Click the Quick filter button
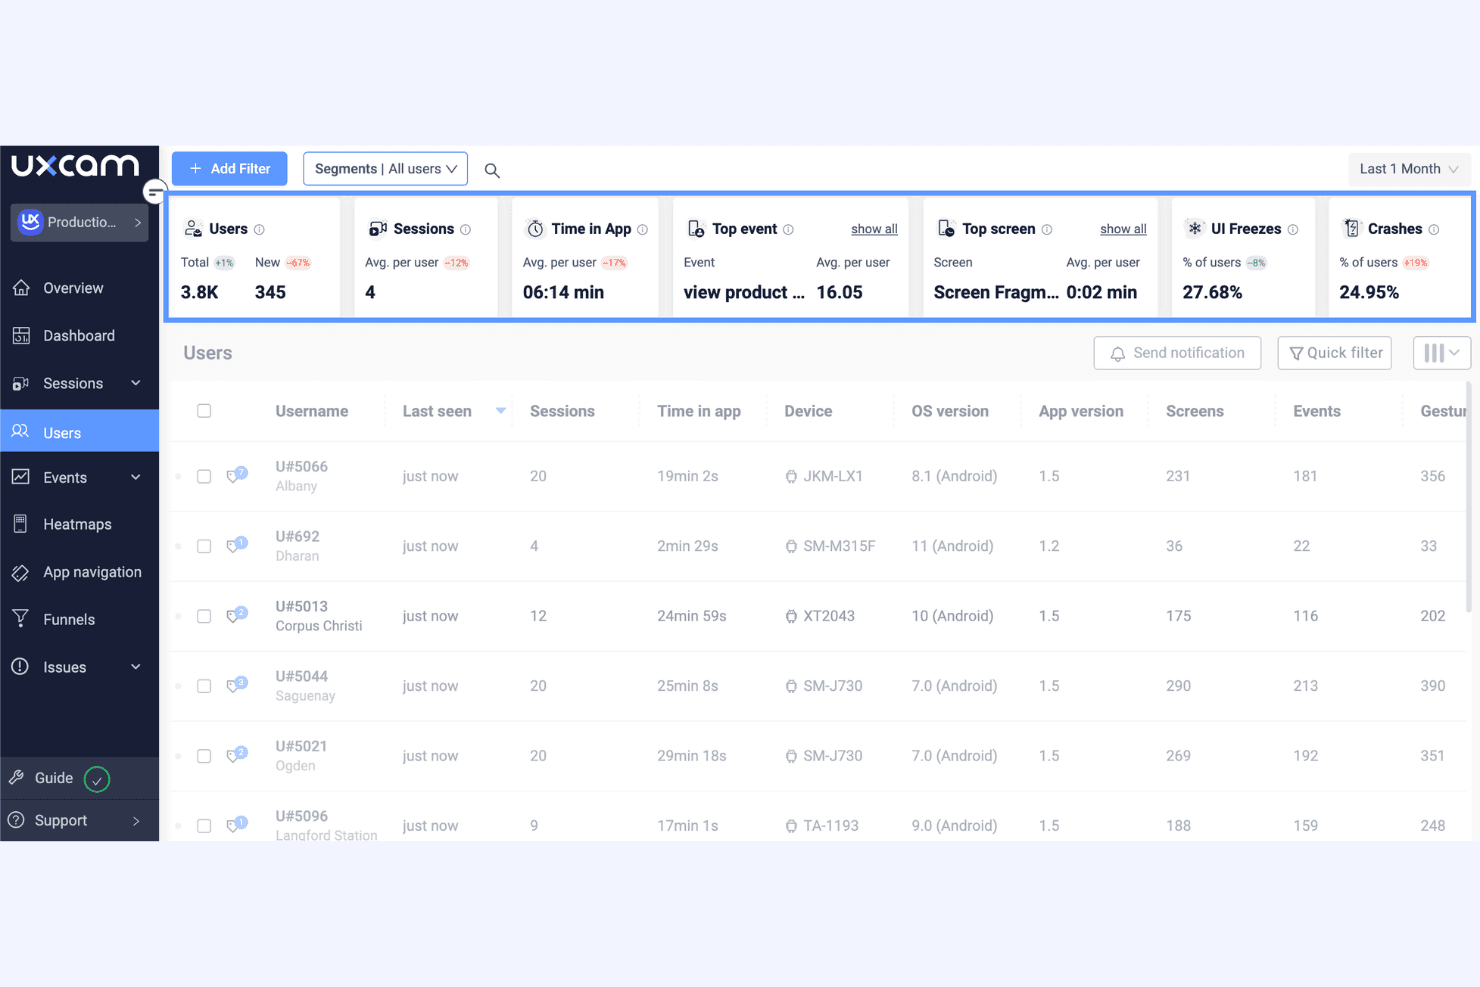 pyautogui.click(x=1335, y=353)
